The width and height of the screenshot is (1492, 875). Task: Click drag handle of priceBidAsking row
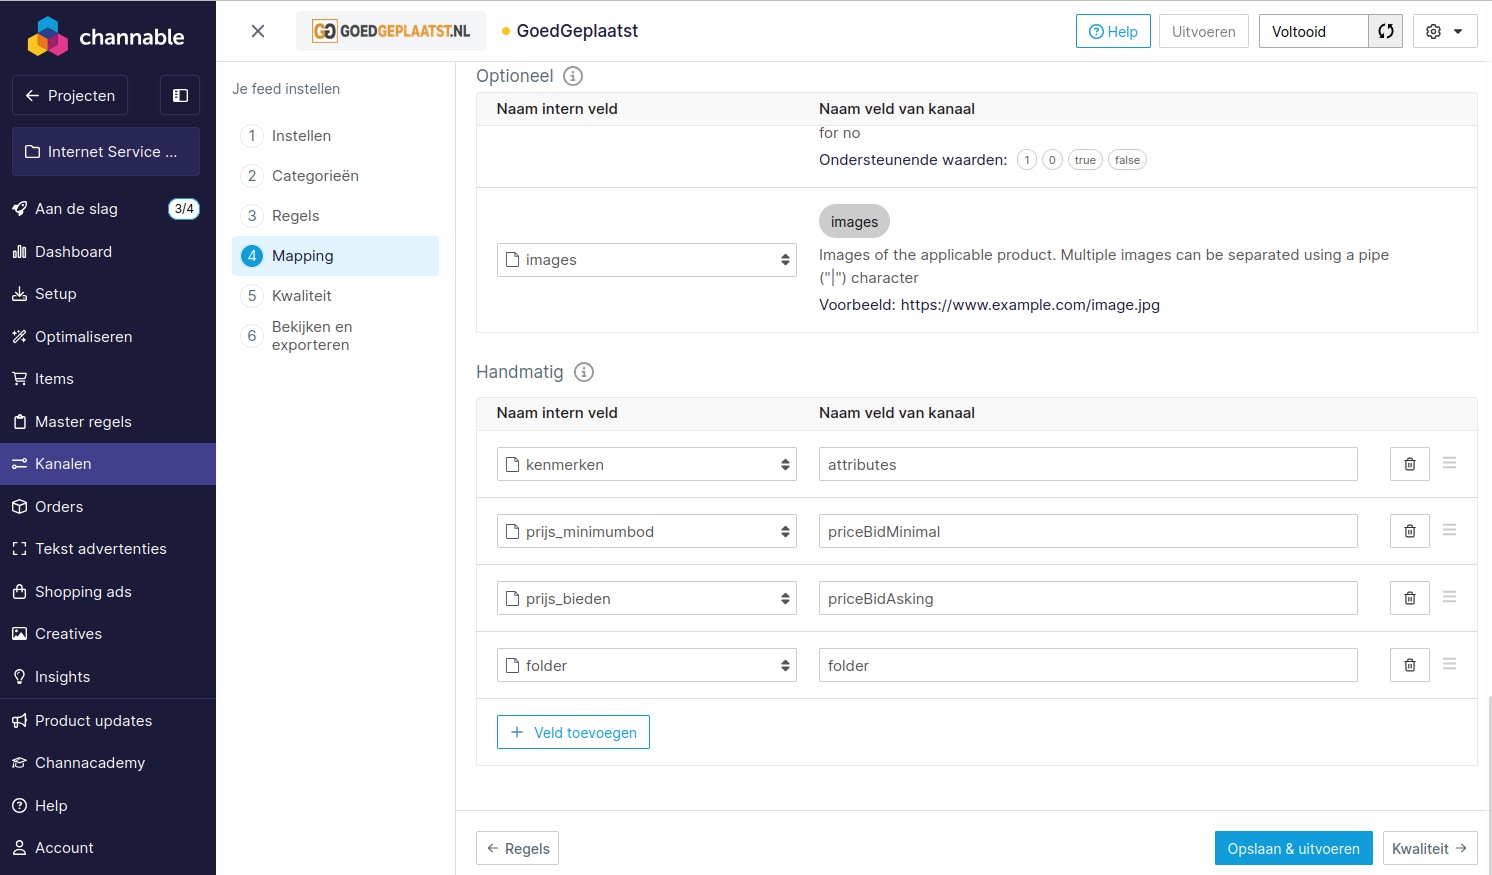[x=1449, y=597]
